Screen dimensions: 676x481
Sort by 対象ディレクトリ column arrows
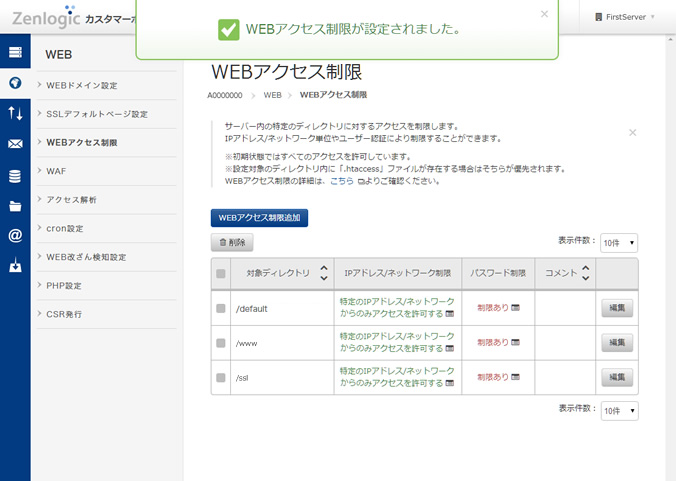[x=324, y=273]
